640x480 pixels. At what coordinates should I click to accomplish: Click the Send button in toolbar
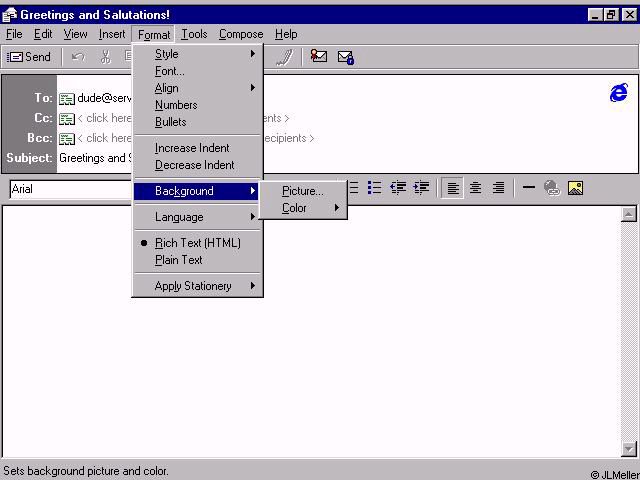tap(29, 57)
